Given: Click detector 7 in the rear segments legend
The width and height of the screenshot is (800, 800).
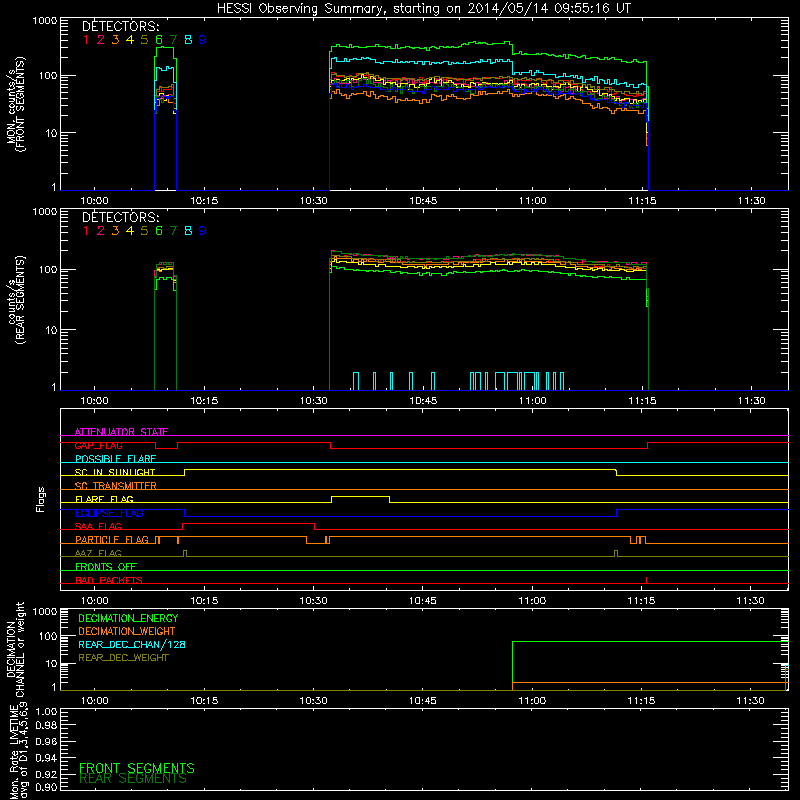Looking at the screenshot, I should 173,231.
